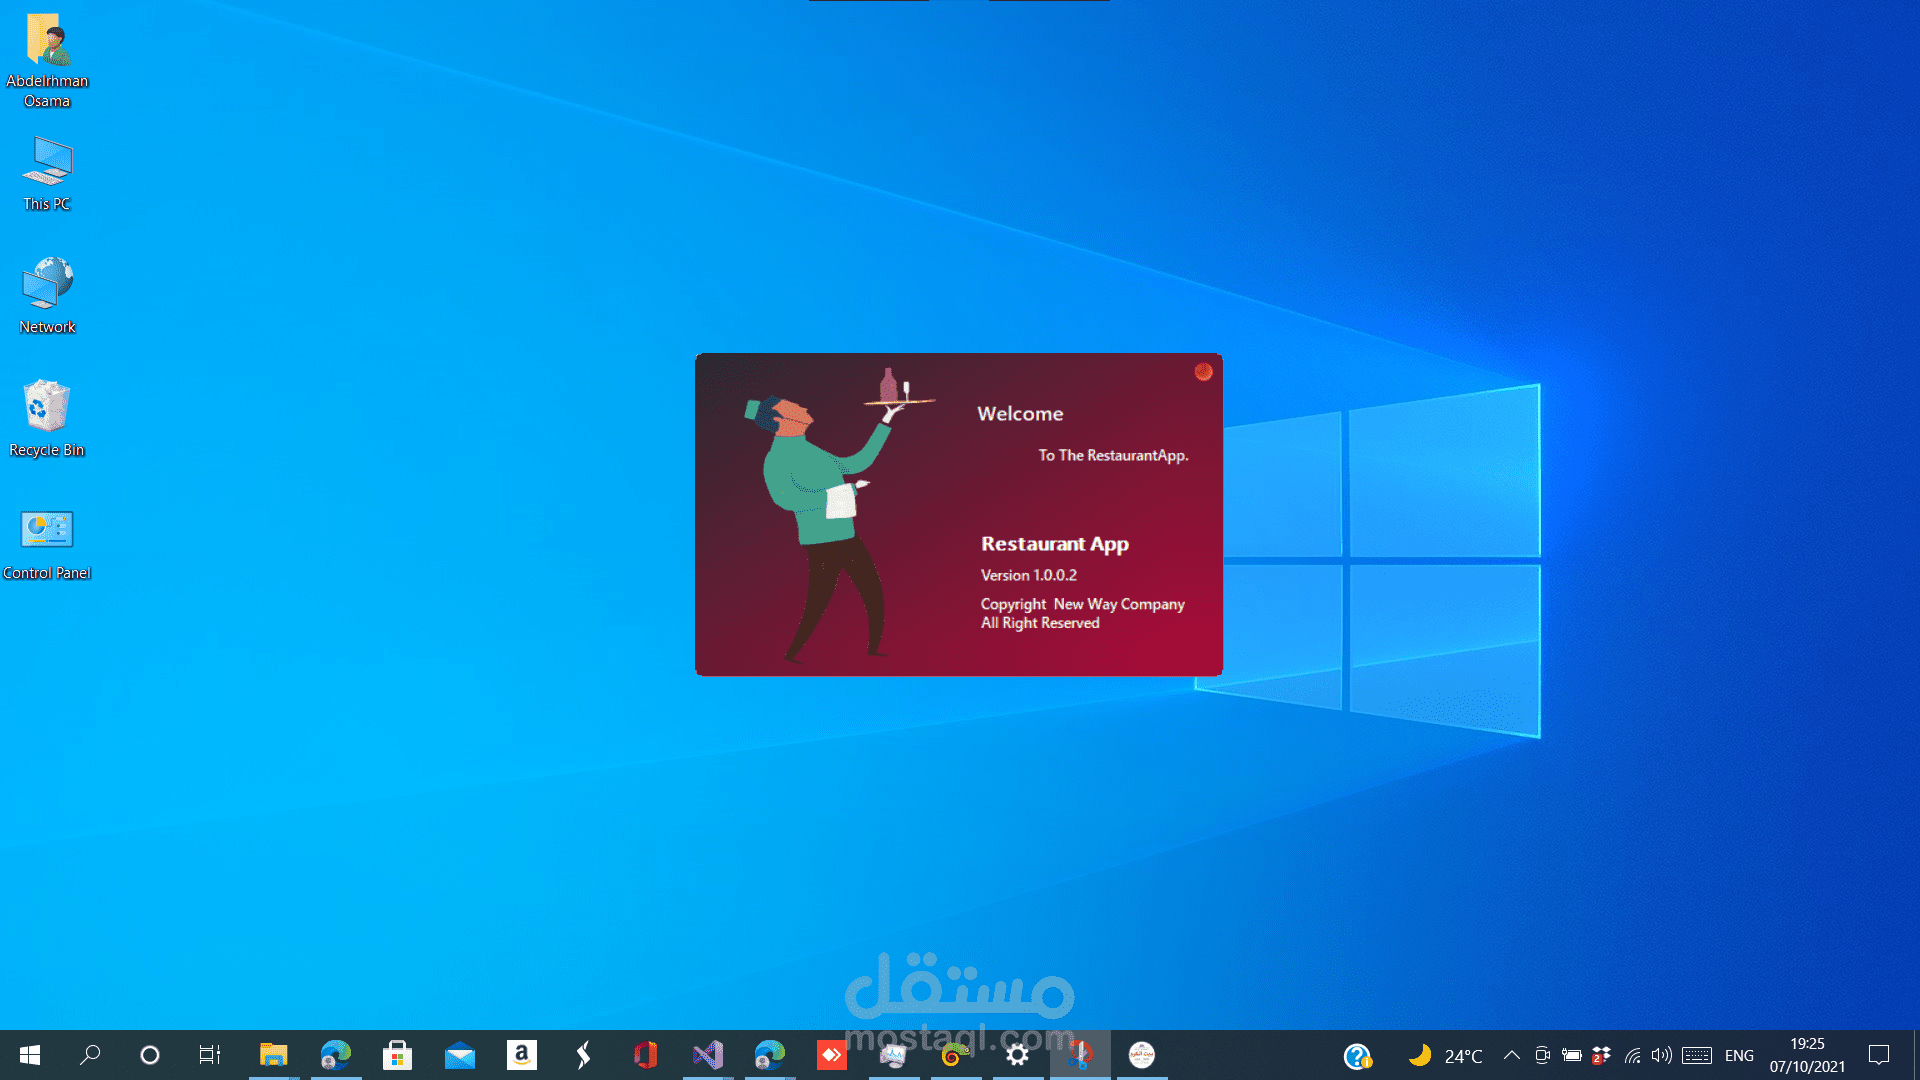Expand hidden system tray icons chevron
The height and width of the screenshot is (1080, 1920).
pyautogui.click(x=1511, y=1055)
